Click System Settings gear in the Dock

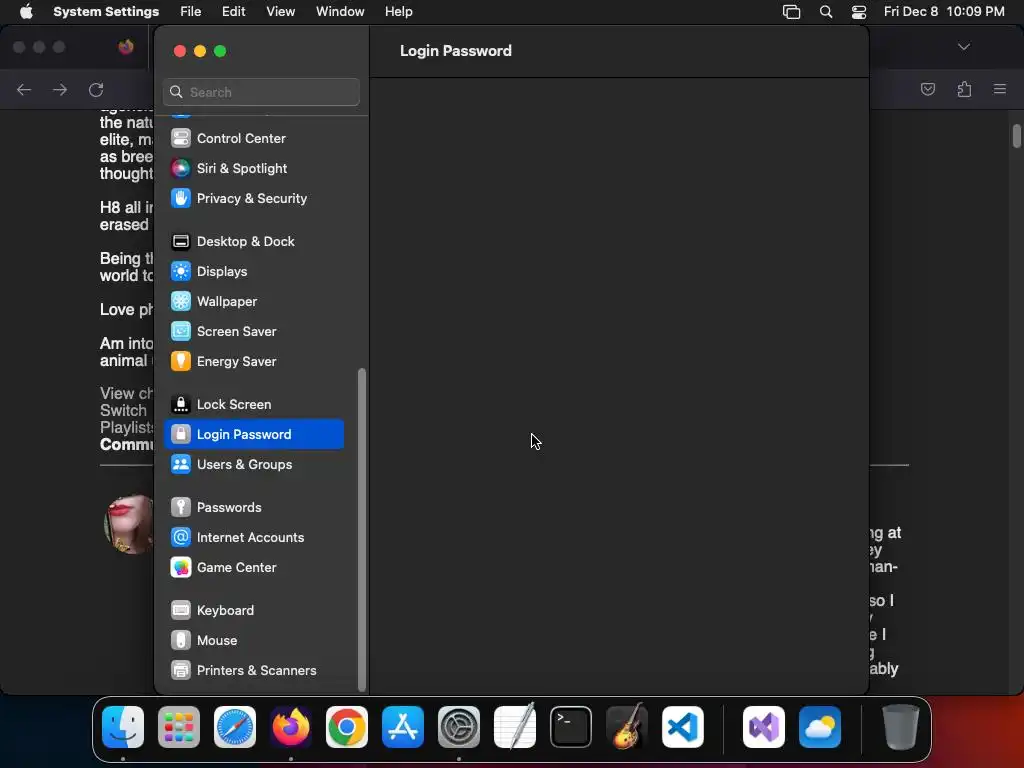459,727
